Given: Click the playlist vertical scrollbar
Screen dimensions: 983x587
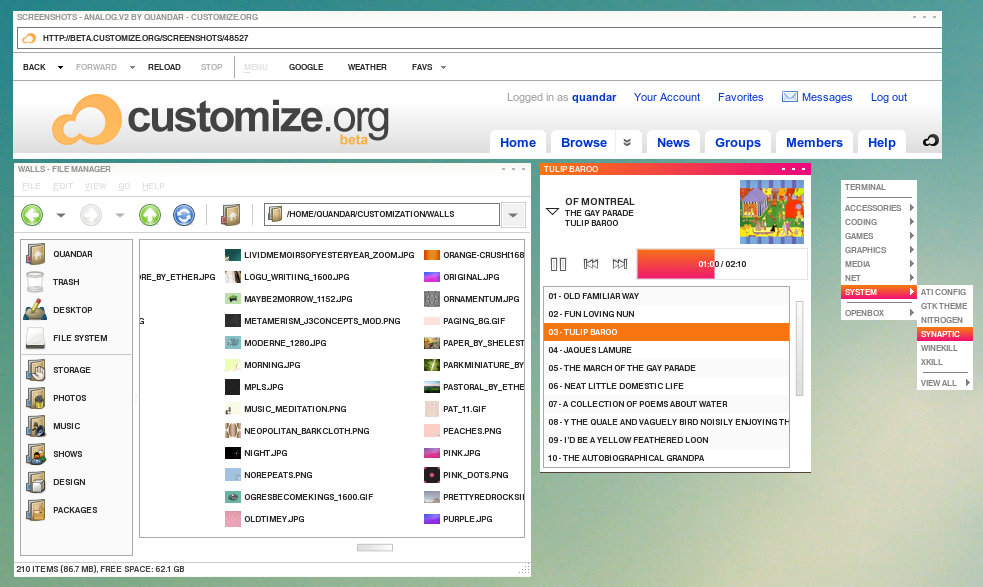Looking at the screenshot, I should pyautogui.click(x=799, y=348).
